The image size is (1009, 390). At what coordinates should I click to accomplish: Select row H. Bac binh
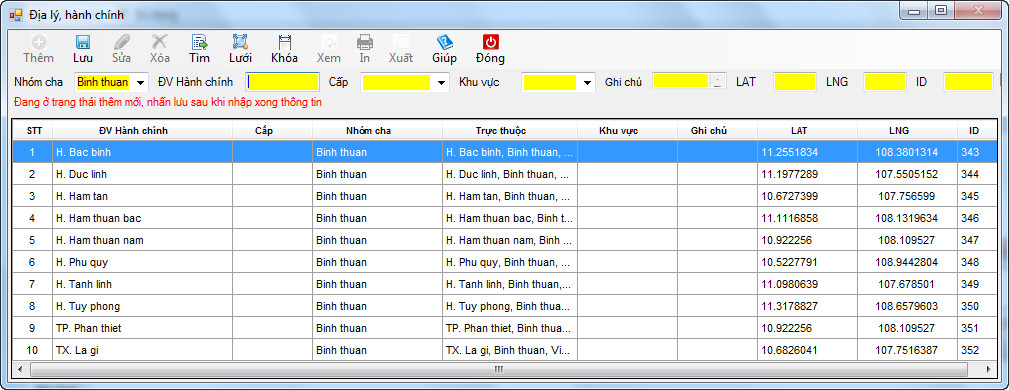click(505, 153)
